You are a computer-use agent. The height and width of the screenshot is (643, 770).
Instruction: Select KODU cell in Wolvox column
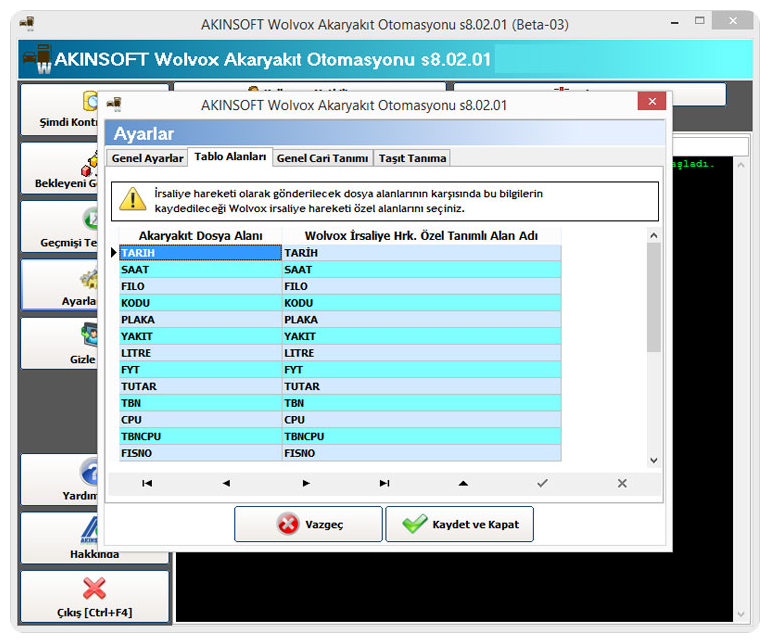[422, 303]
